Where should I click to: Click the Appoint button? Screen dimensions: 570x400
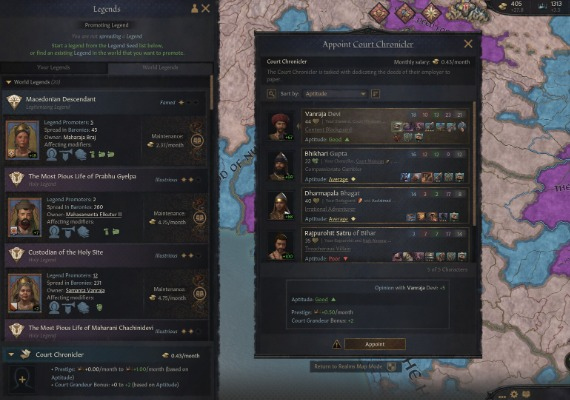click(x=375, y=344)
